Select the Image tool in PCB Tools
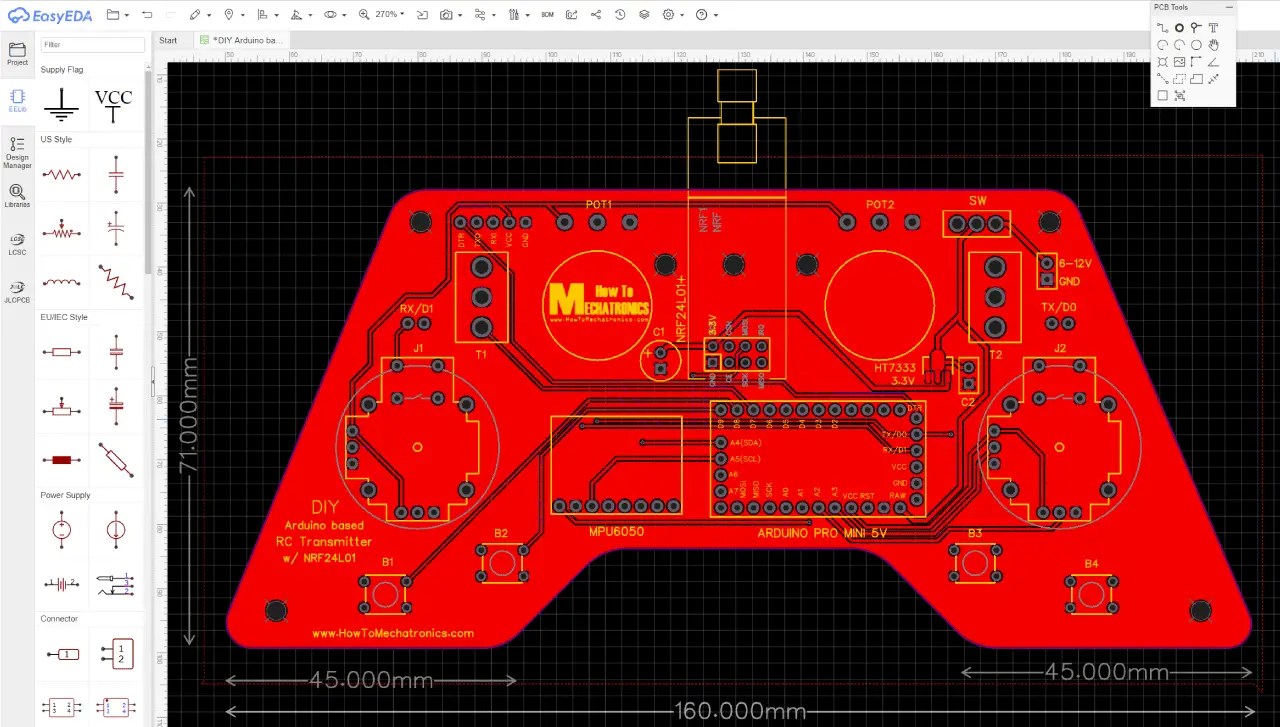Viewport: 1280px width, 727px height. tap(1179, 62)
